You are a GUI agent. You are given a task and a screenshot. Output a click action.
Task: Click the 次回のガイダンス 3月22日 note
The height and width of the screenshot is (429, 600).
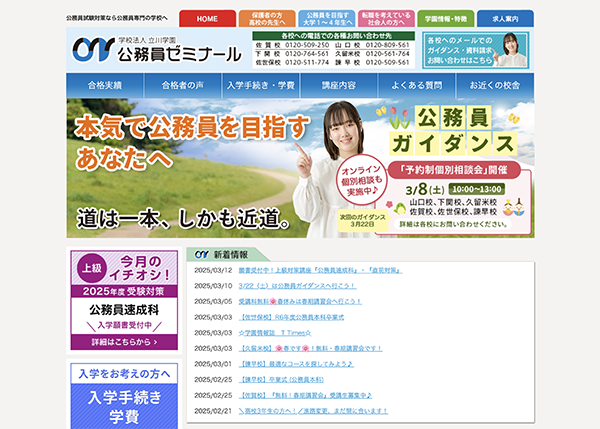pyautogui.click(x=362, y=220)
